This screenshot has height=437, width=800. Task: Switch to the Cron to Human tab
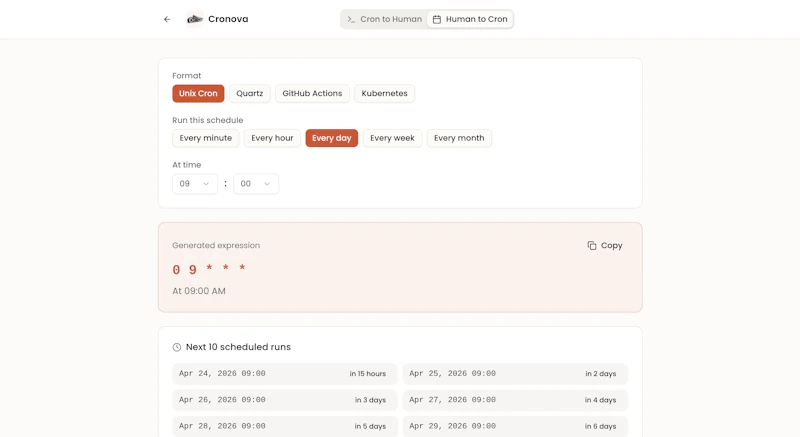click(x=384, y=19)
